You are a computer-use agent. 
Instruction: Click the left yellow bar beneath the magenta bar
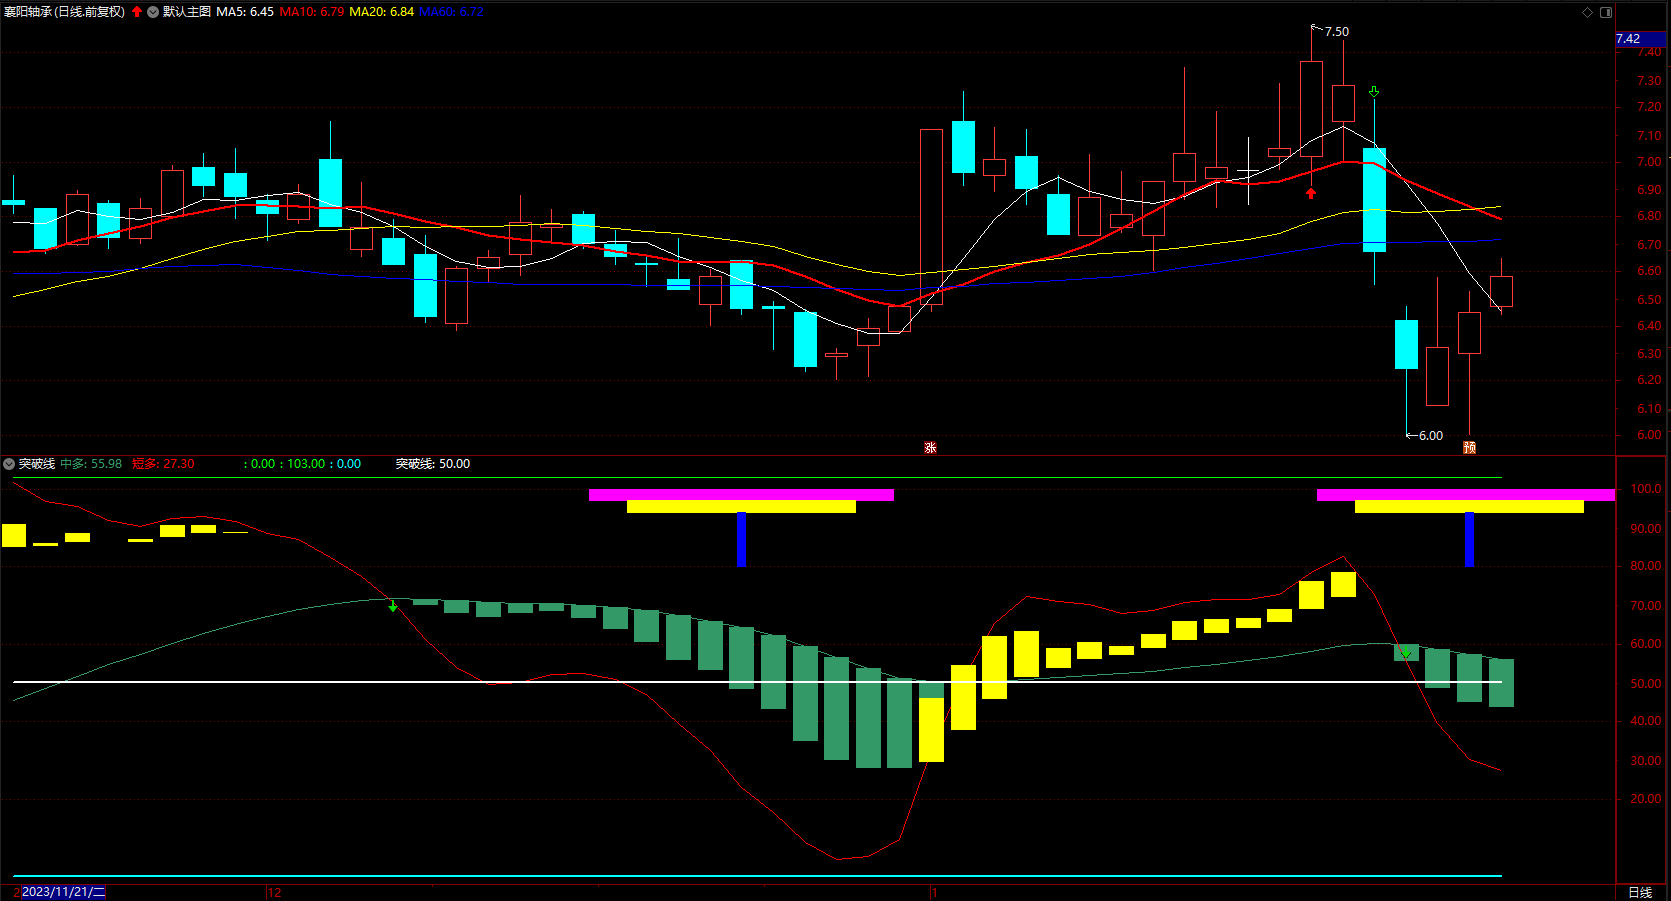point(741,507)
